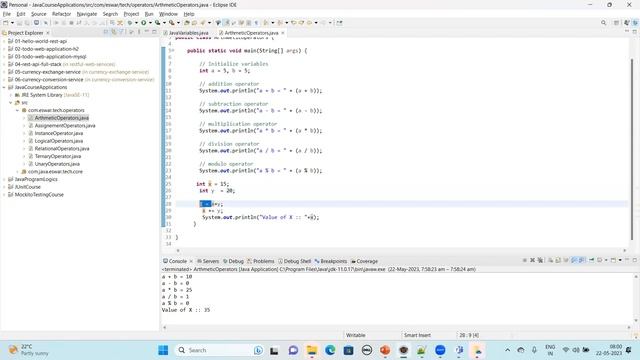
Task: Switch to the JavaVariables.java editor tab
Action: coord(186,33)
